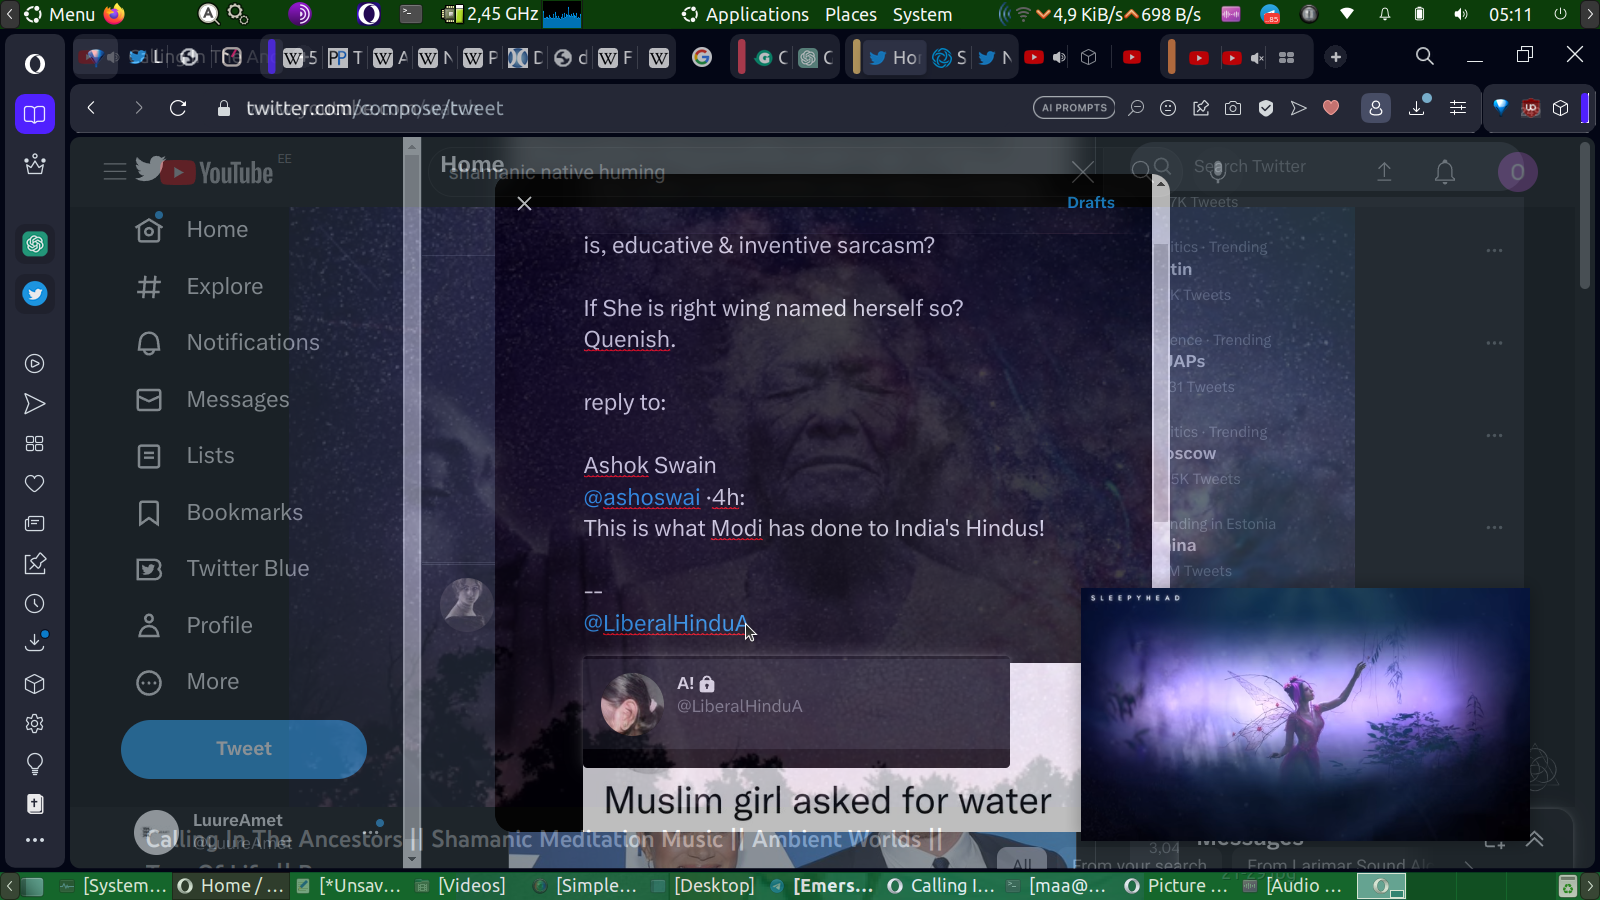The height and width of the screenshot is (900, 1600).
Task: Search tabs with the magnifier icon
Action: 1425,57
